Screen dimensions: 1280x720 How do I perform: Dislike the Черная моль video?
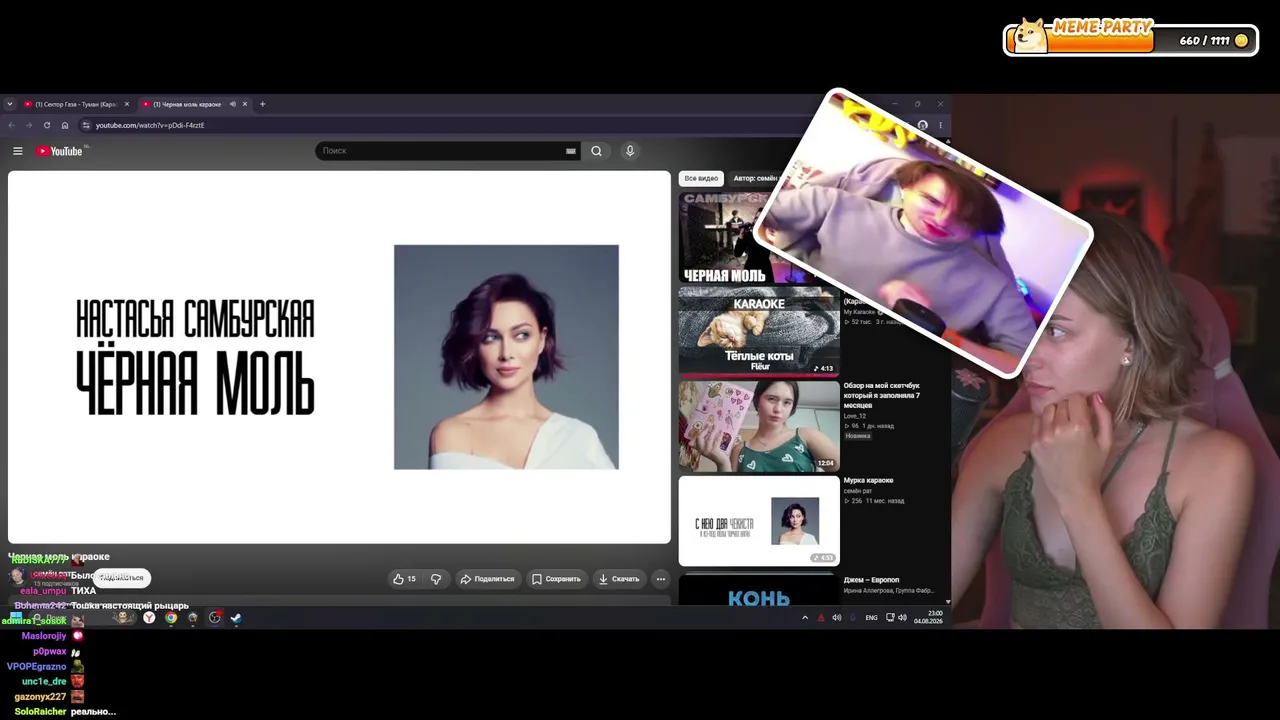[x=436, y=579]
